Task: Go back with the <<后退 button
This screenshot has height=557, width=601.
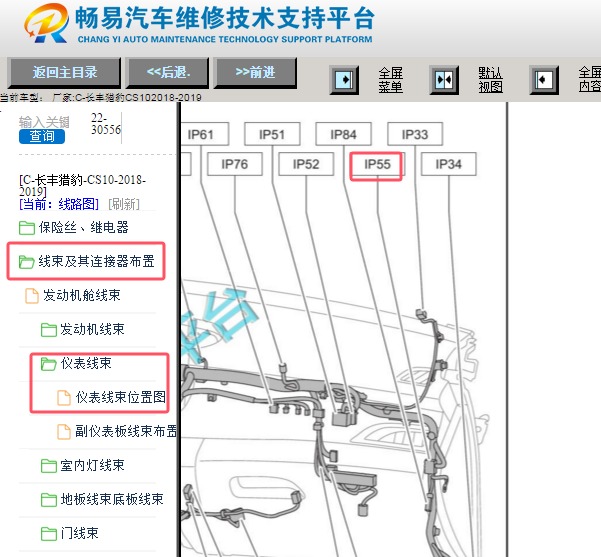Action: point(167,72)
